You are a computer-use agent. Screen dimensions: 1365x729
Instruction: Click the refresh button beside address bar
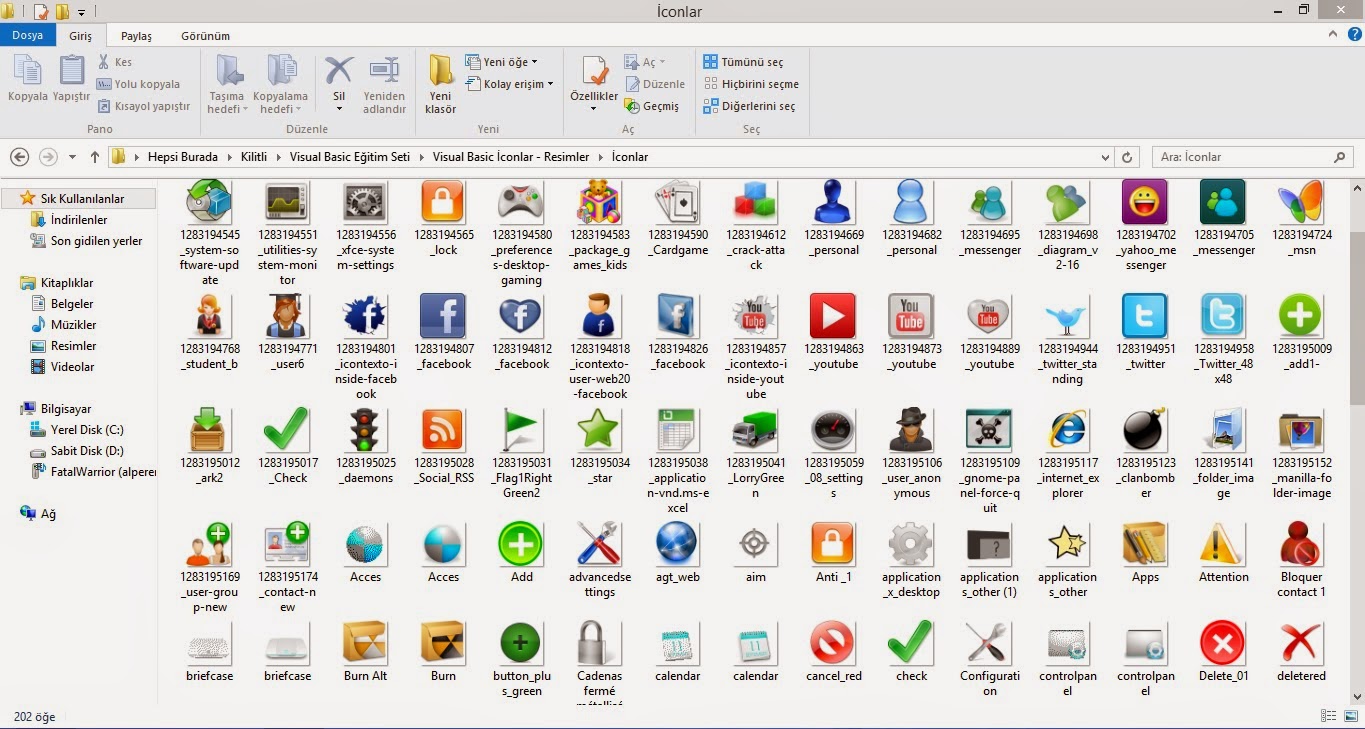(1127, 157)
